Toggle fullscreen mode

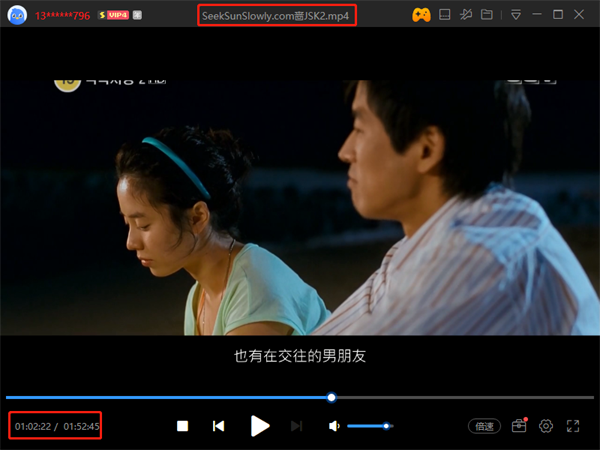[x=573, y=426]
